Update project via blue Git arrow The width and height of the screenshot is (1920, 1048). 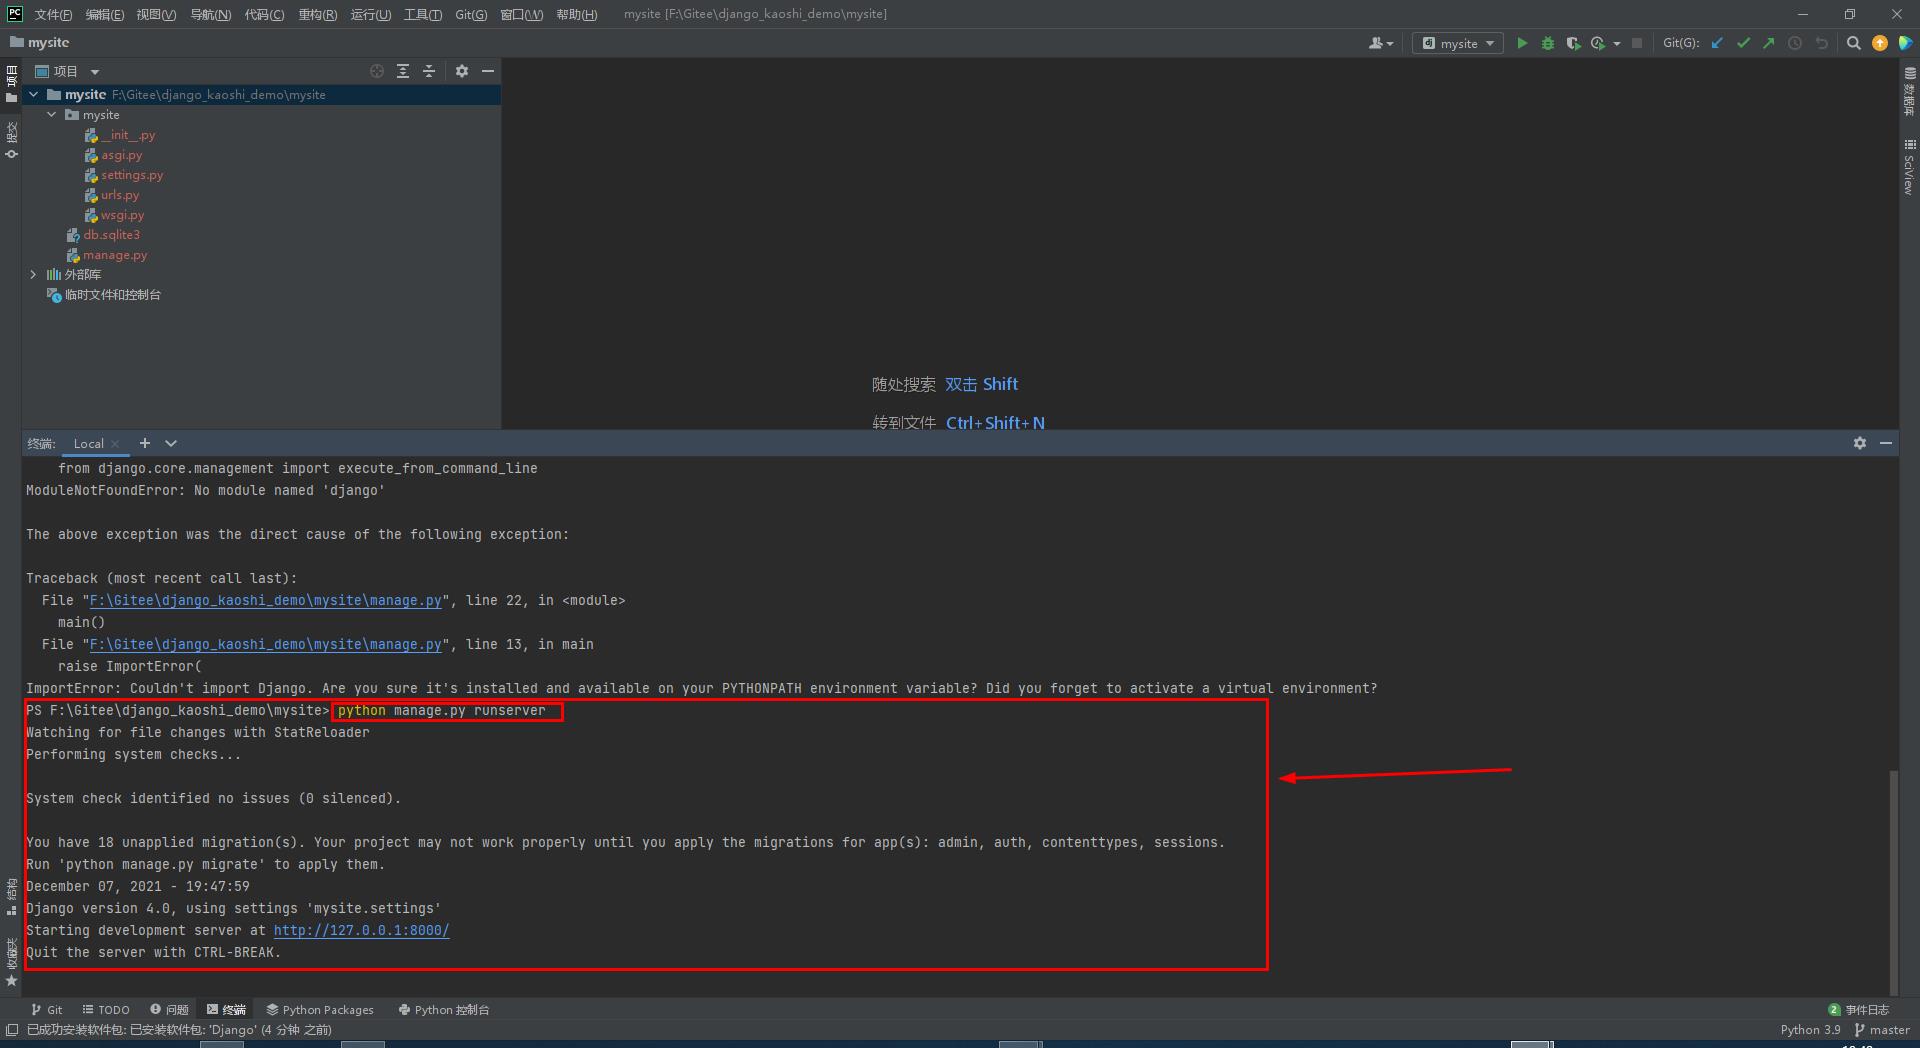1717,43
